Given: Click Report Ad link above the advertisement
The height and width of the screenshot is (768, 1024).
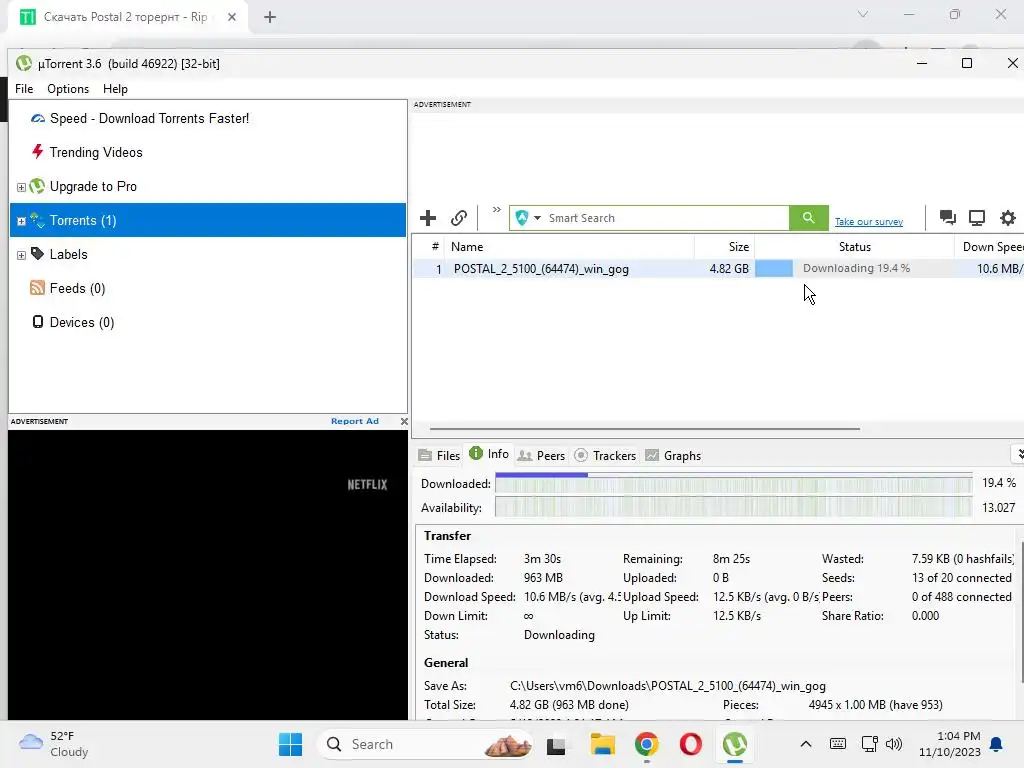Looking at the screenshot, I should tap(355, 421).
